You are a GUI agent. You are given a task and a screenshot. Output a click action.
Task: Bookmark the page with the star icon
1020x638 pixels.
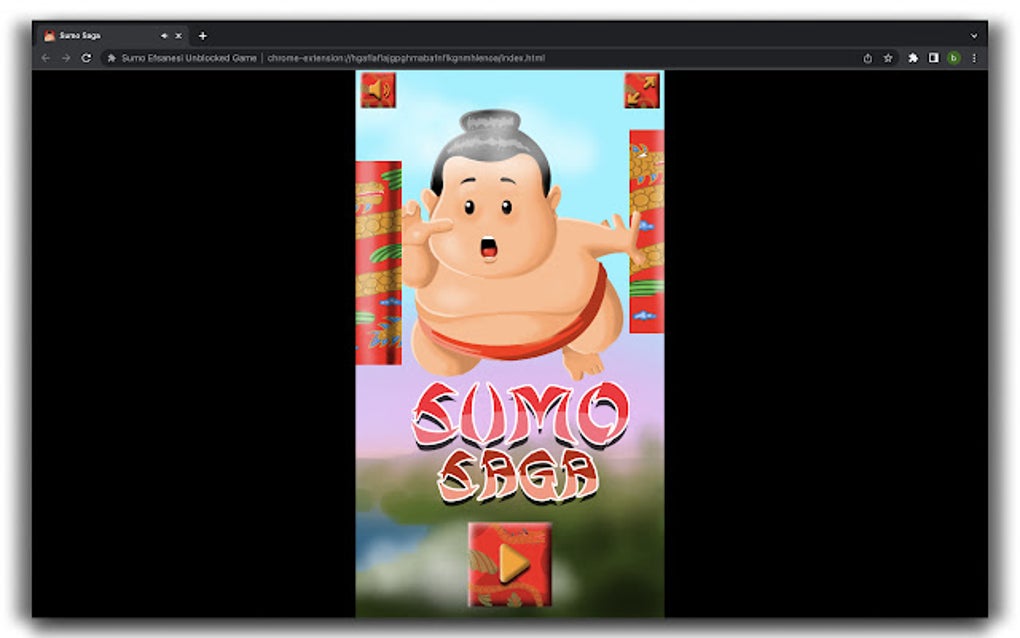click(x=890, y=58)
